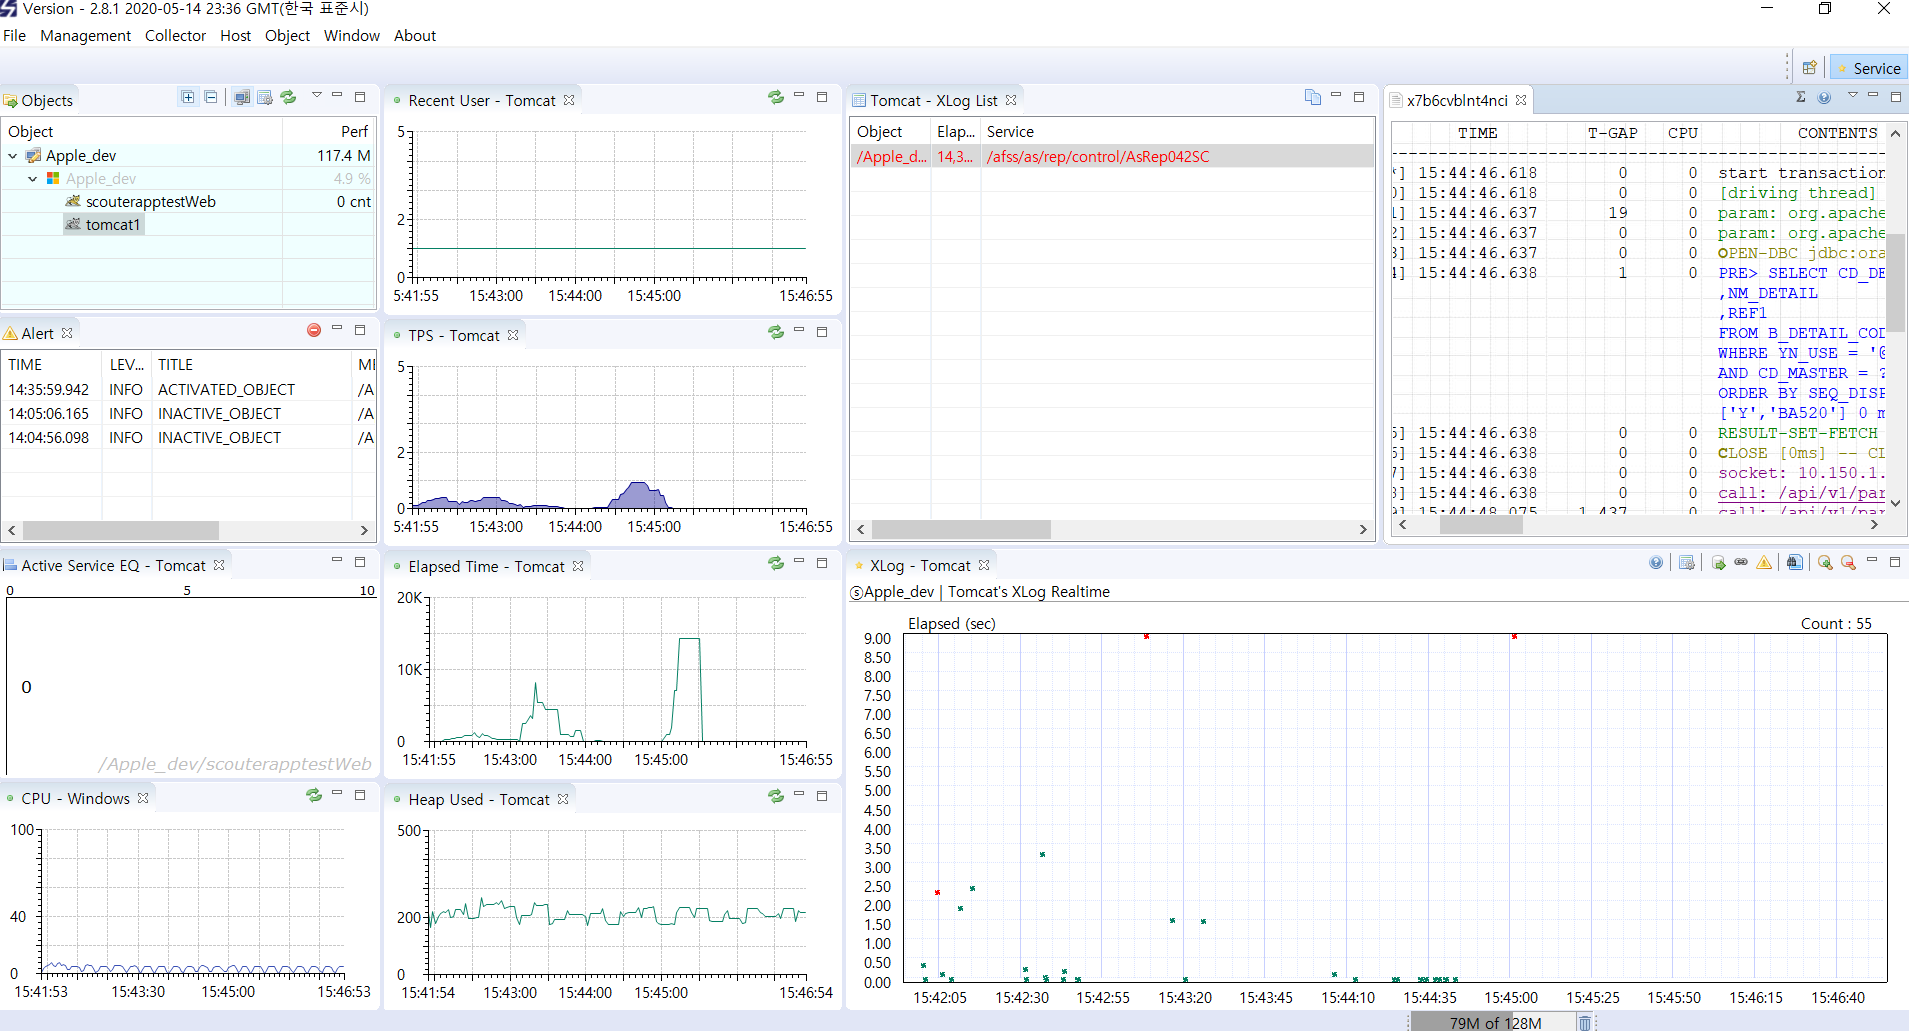The height and width of the screenshot is (1031, 1909).
Task: Refresh the Heap Used - Tomcat chart
Action: pyautogui.click(x=776, y=796)
